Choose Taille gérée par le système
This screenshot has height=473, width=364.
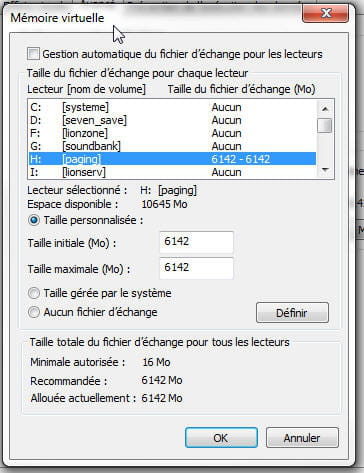[34, 293]
